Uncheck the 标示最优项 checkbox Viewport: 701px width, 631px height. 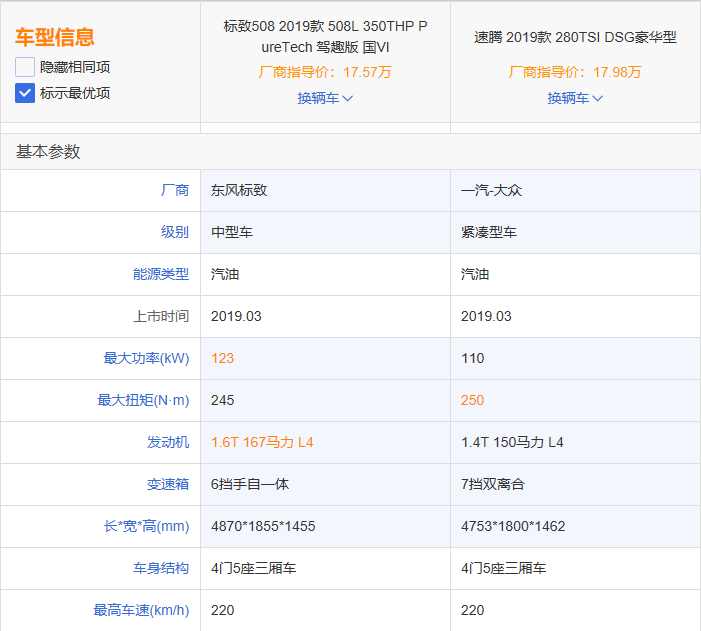click(25, 93)
